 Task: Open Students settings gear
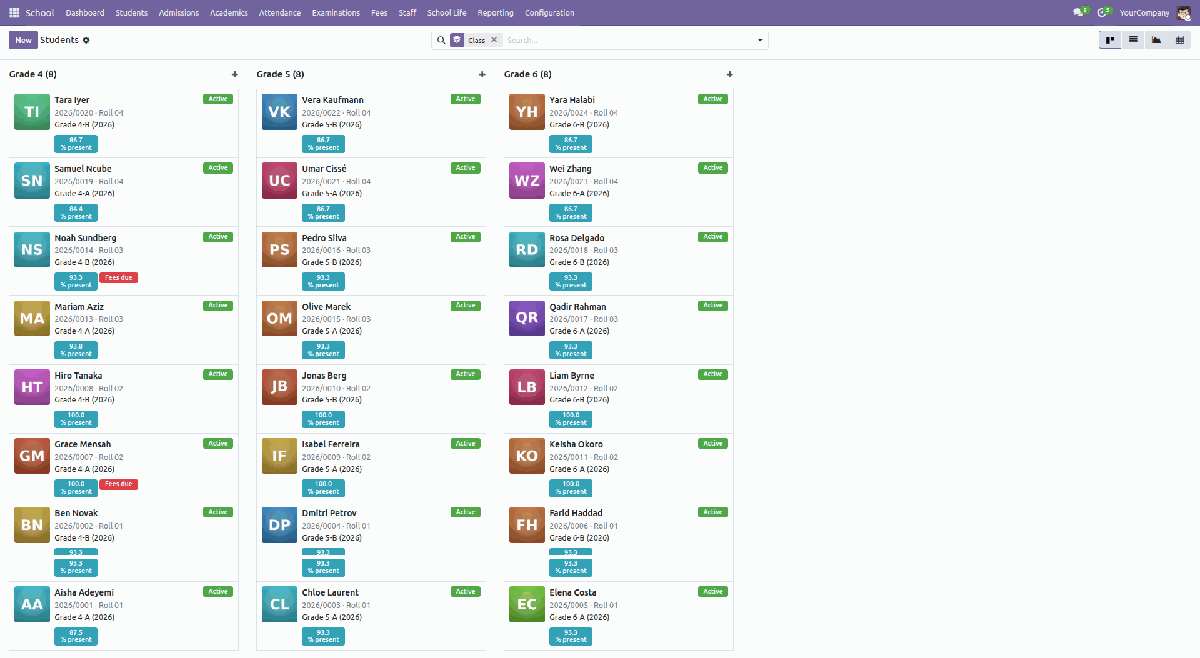click(x=86, y=40)
